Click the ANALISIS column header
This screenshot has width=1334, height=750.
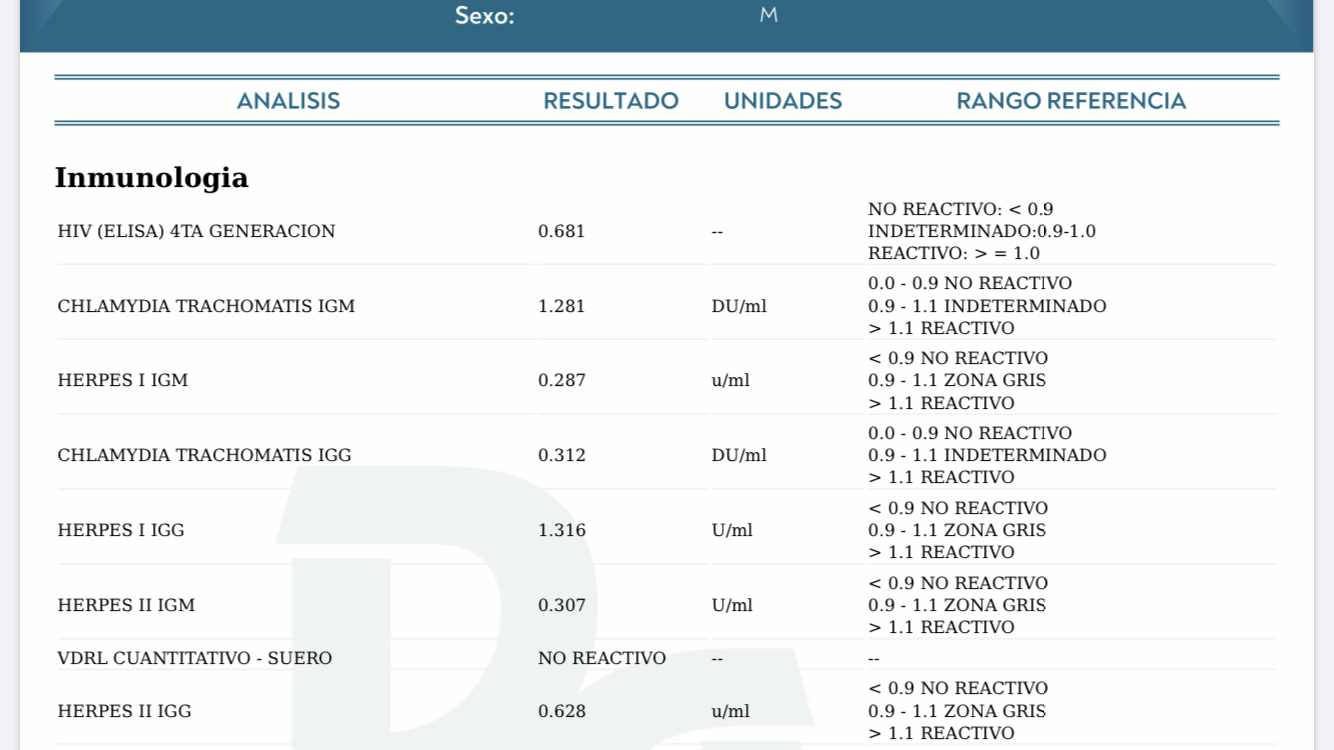(x=288, y=101)
